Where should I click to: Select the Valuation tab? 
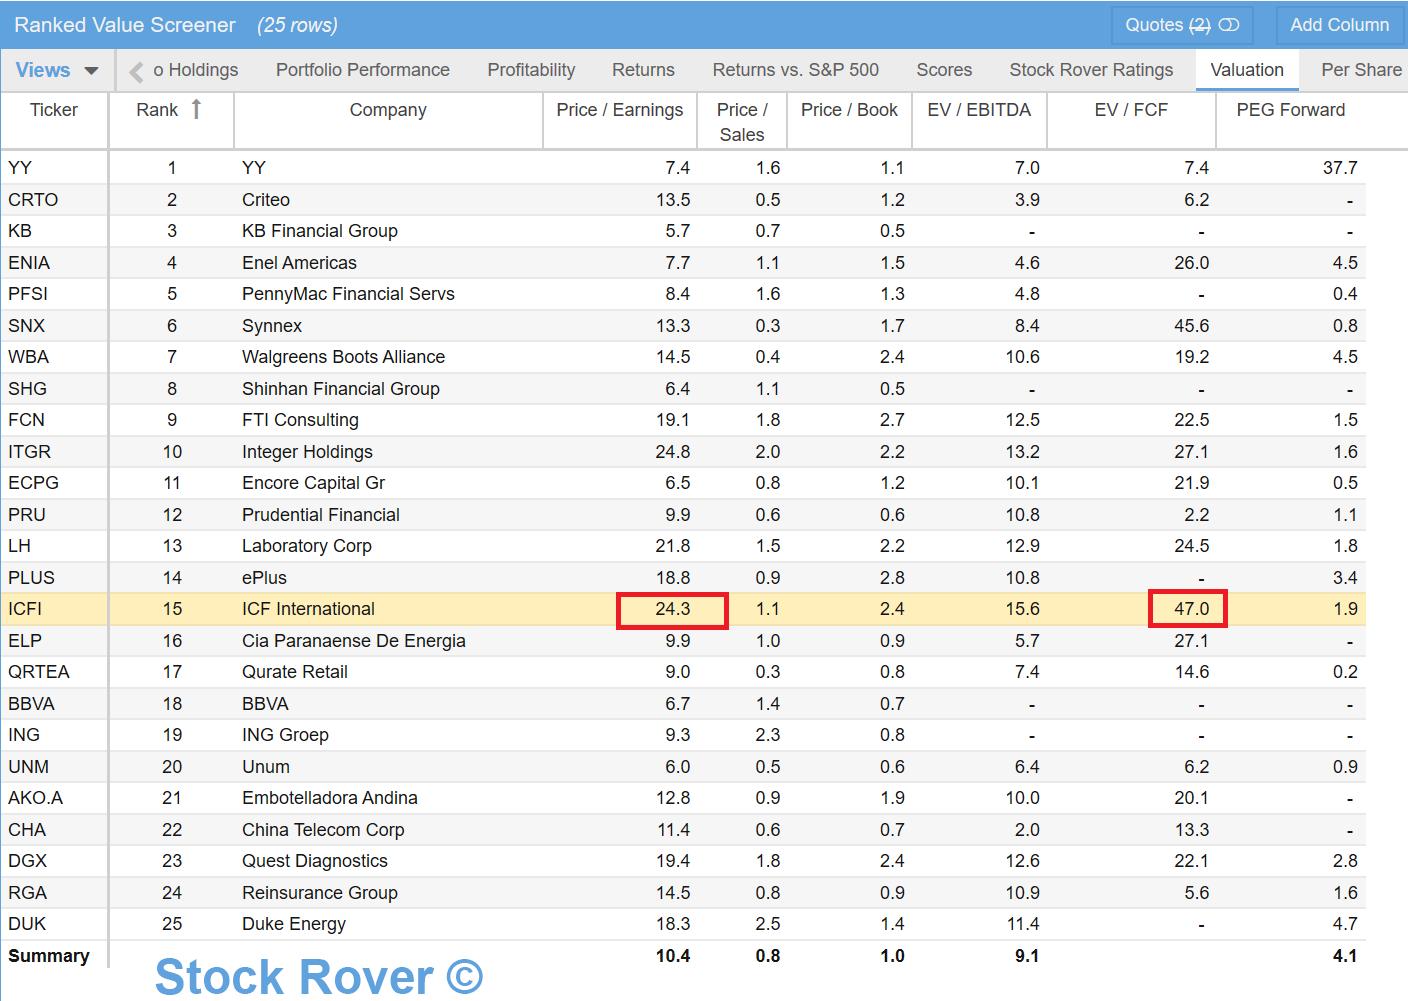pos(1247,70)
